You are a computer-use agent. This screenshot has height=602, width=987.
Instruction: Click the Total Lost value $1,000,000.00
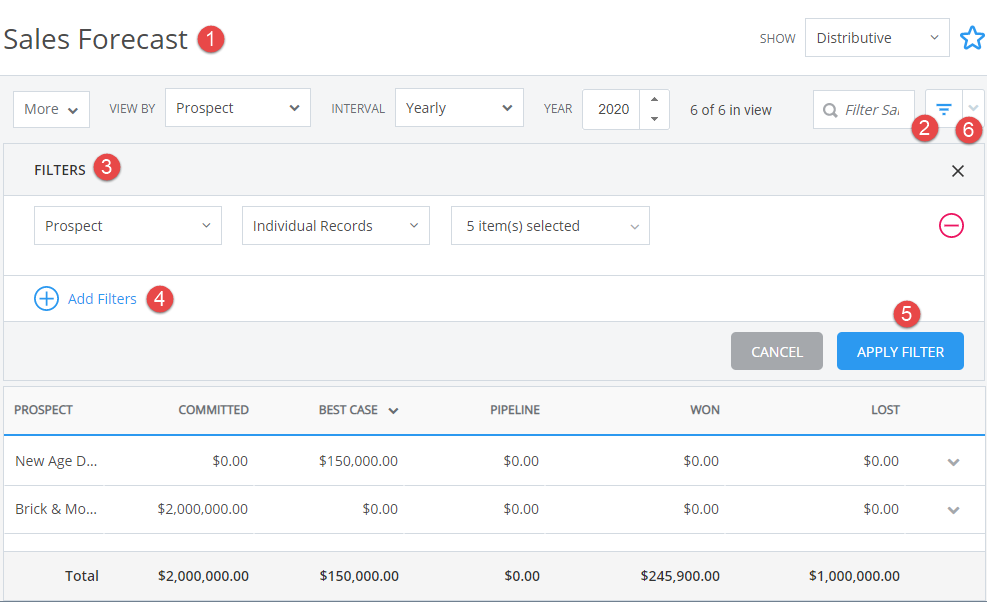854,576
